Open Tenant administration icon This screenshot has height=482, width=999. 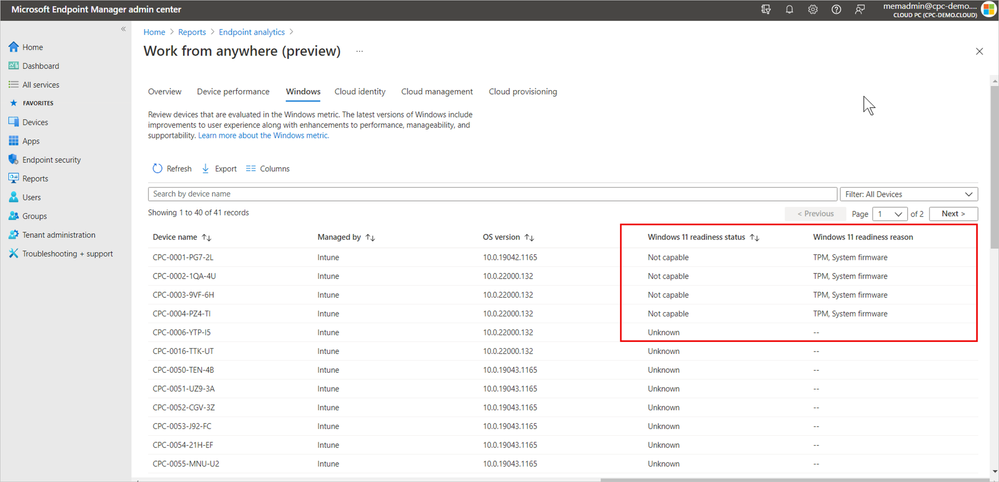(x=13, y=235)
